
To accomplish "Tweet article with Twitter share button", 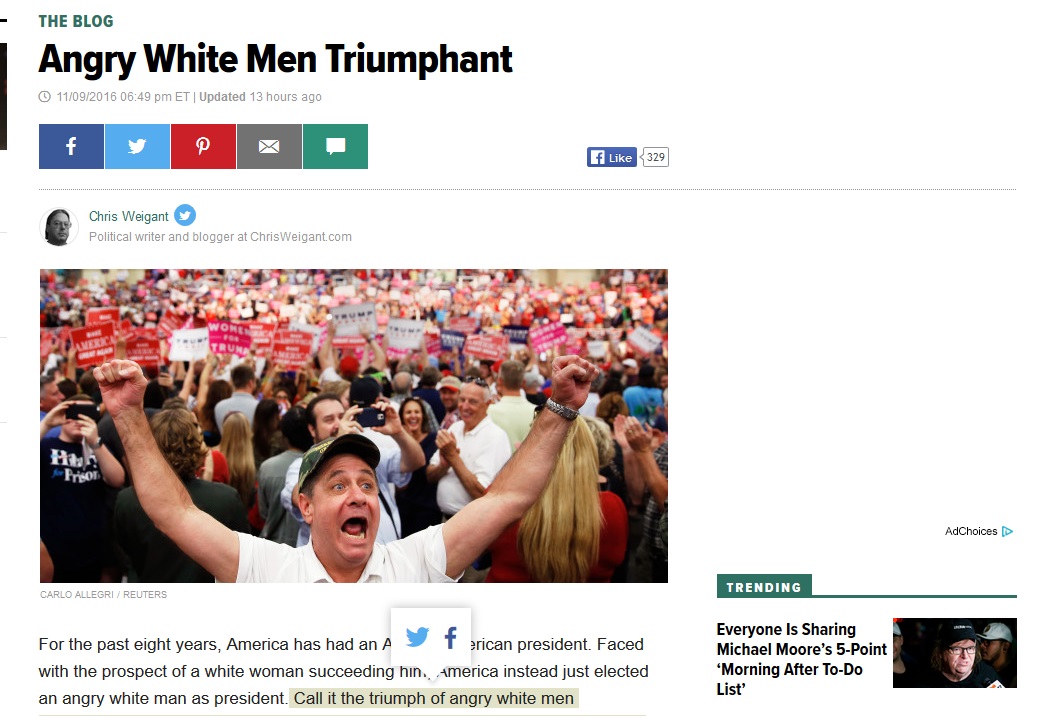I will tap(137, 147).
